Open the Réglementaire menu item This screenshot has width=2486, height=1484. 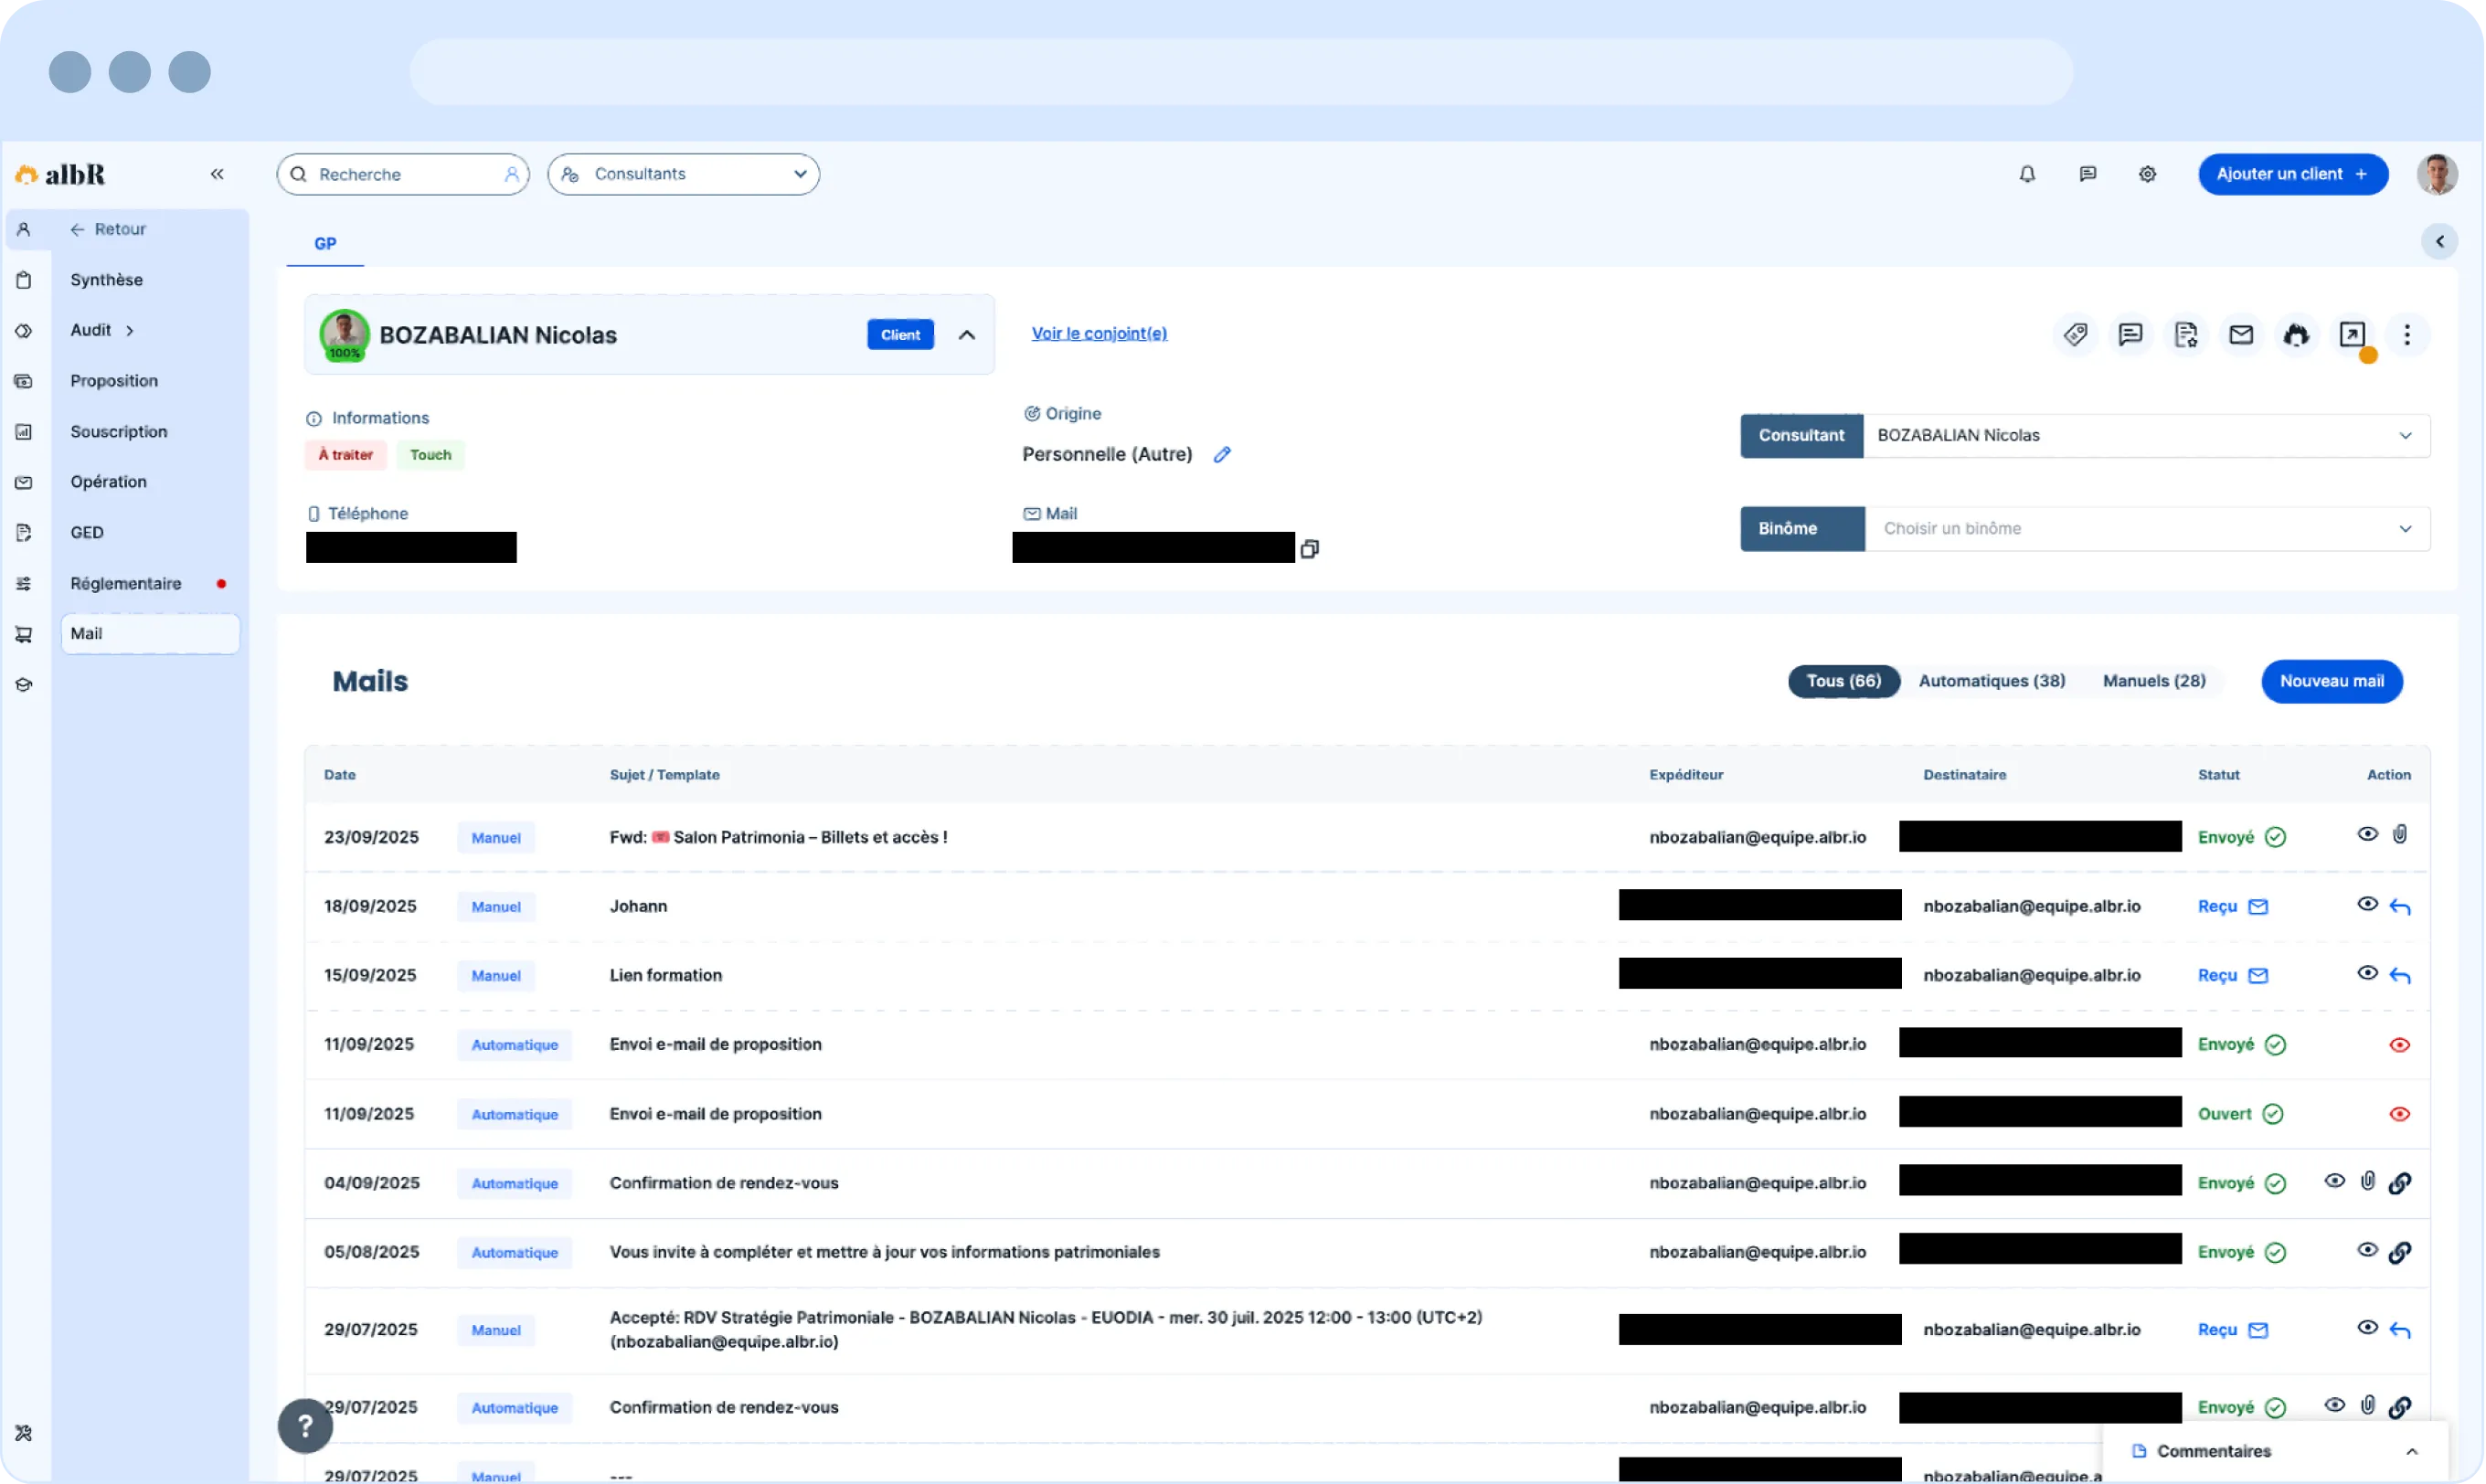(126, 583)
